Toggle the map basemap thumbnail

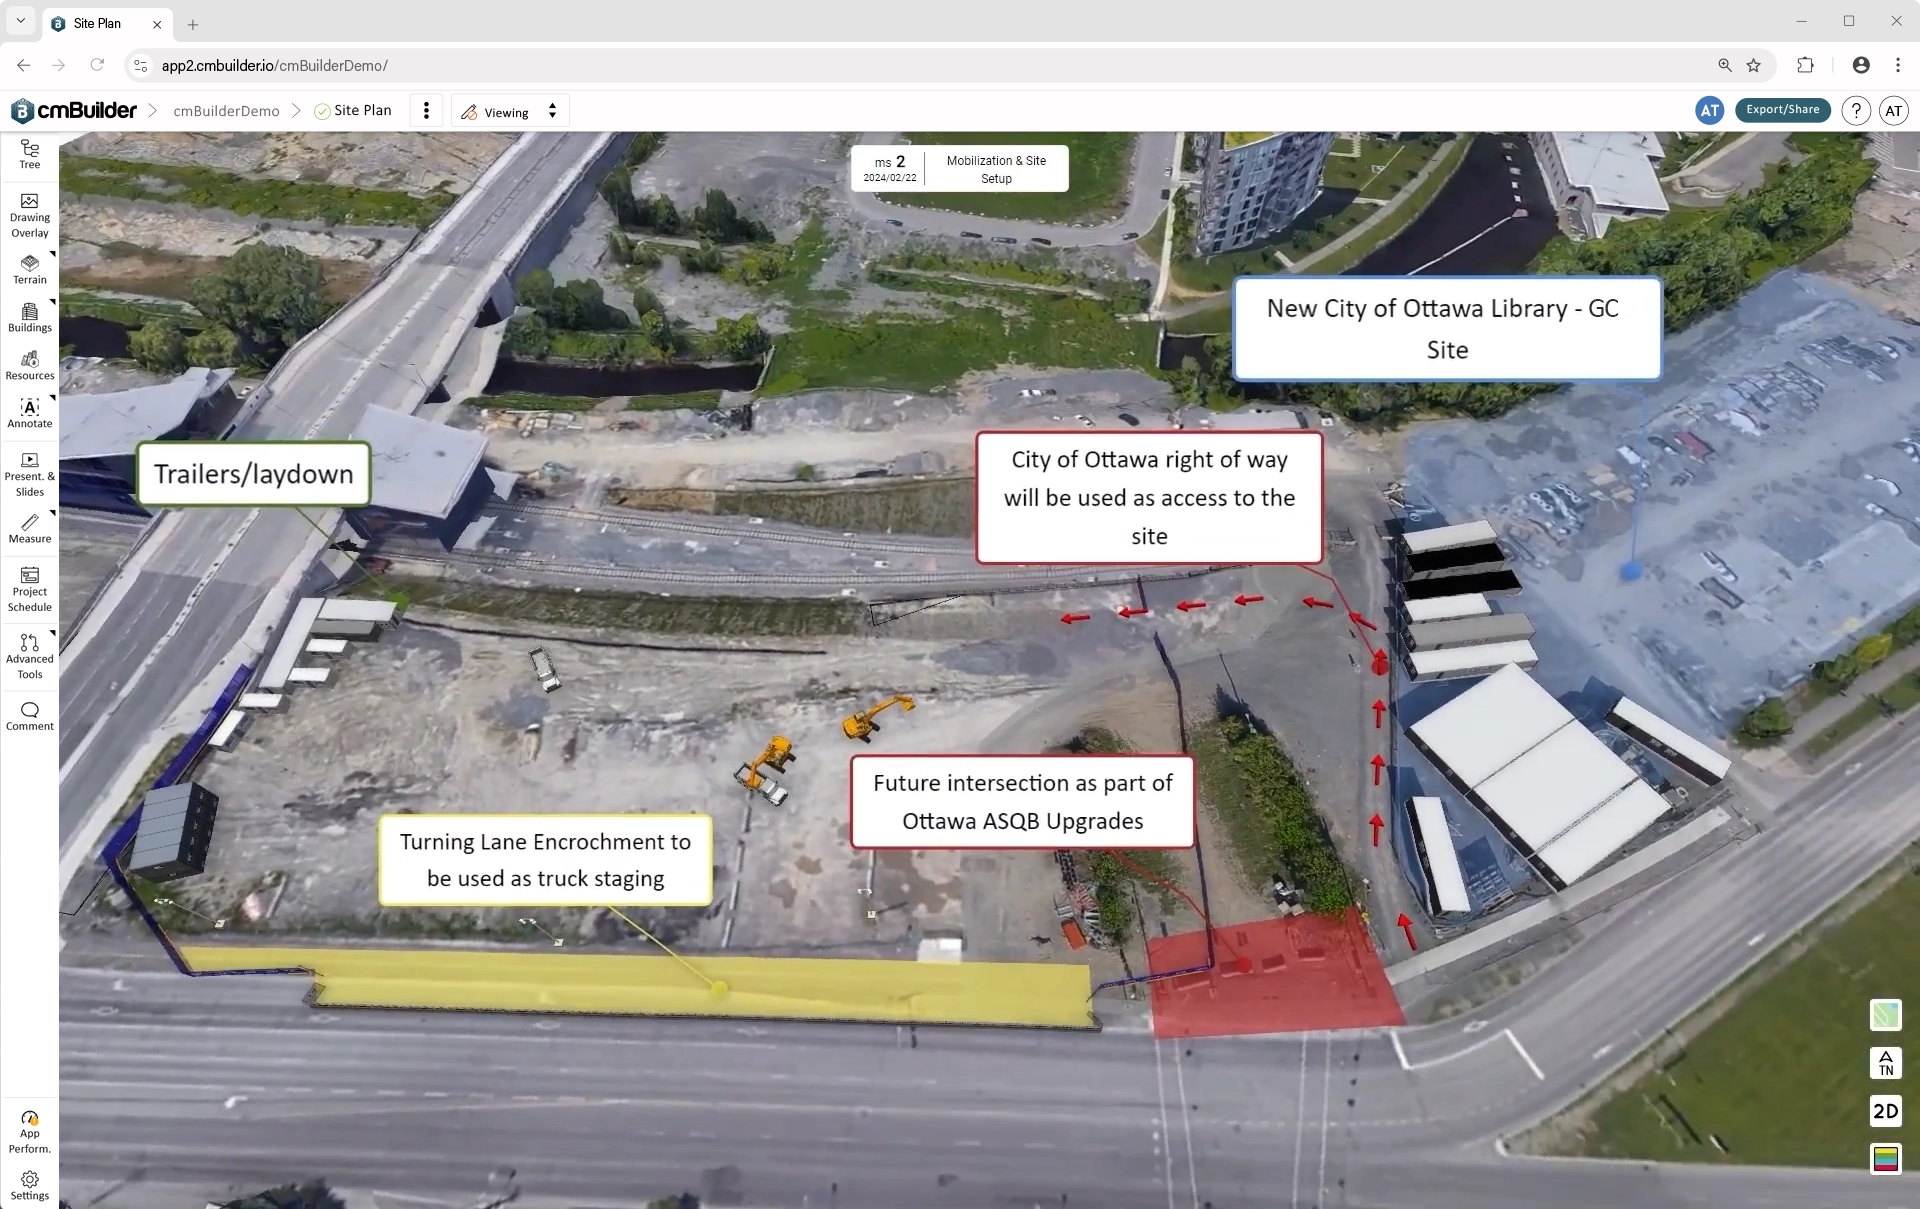coord(1885,1015)
